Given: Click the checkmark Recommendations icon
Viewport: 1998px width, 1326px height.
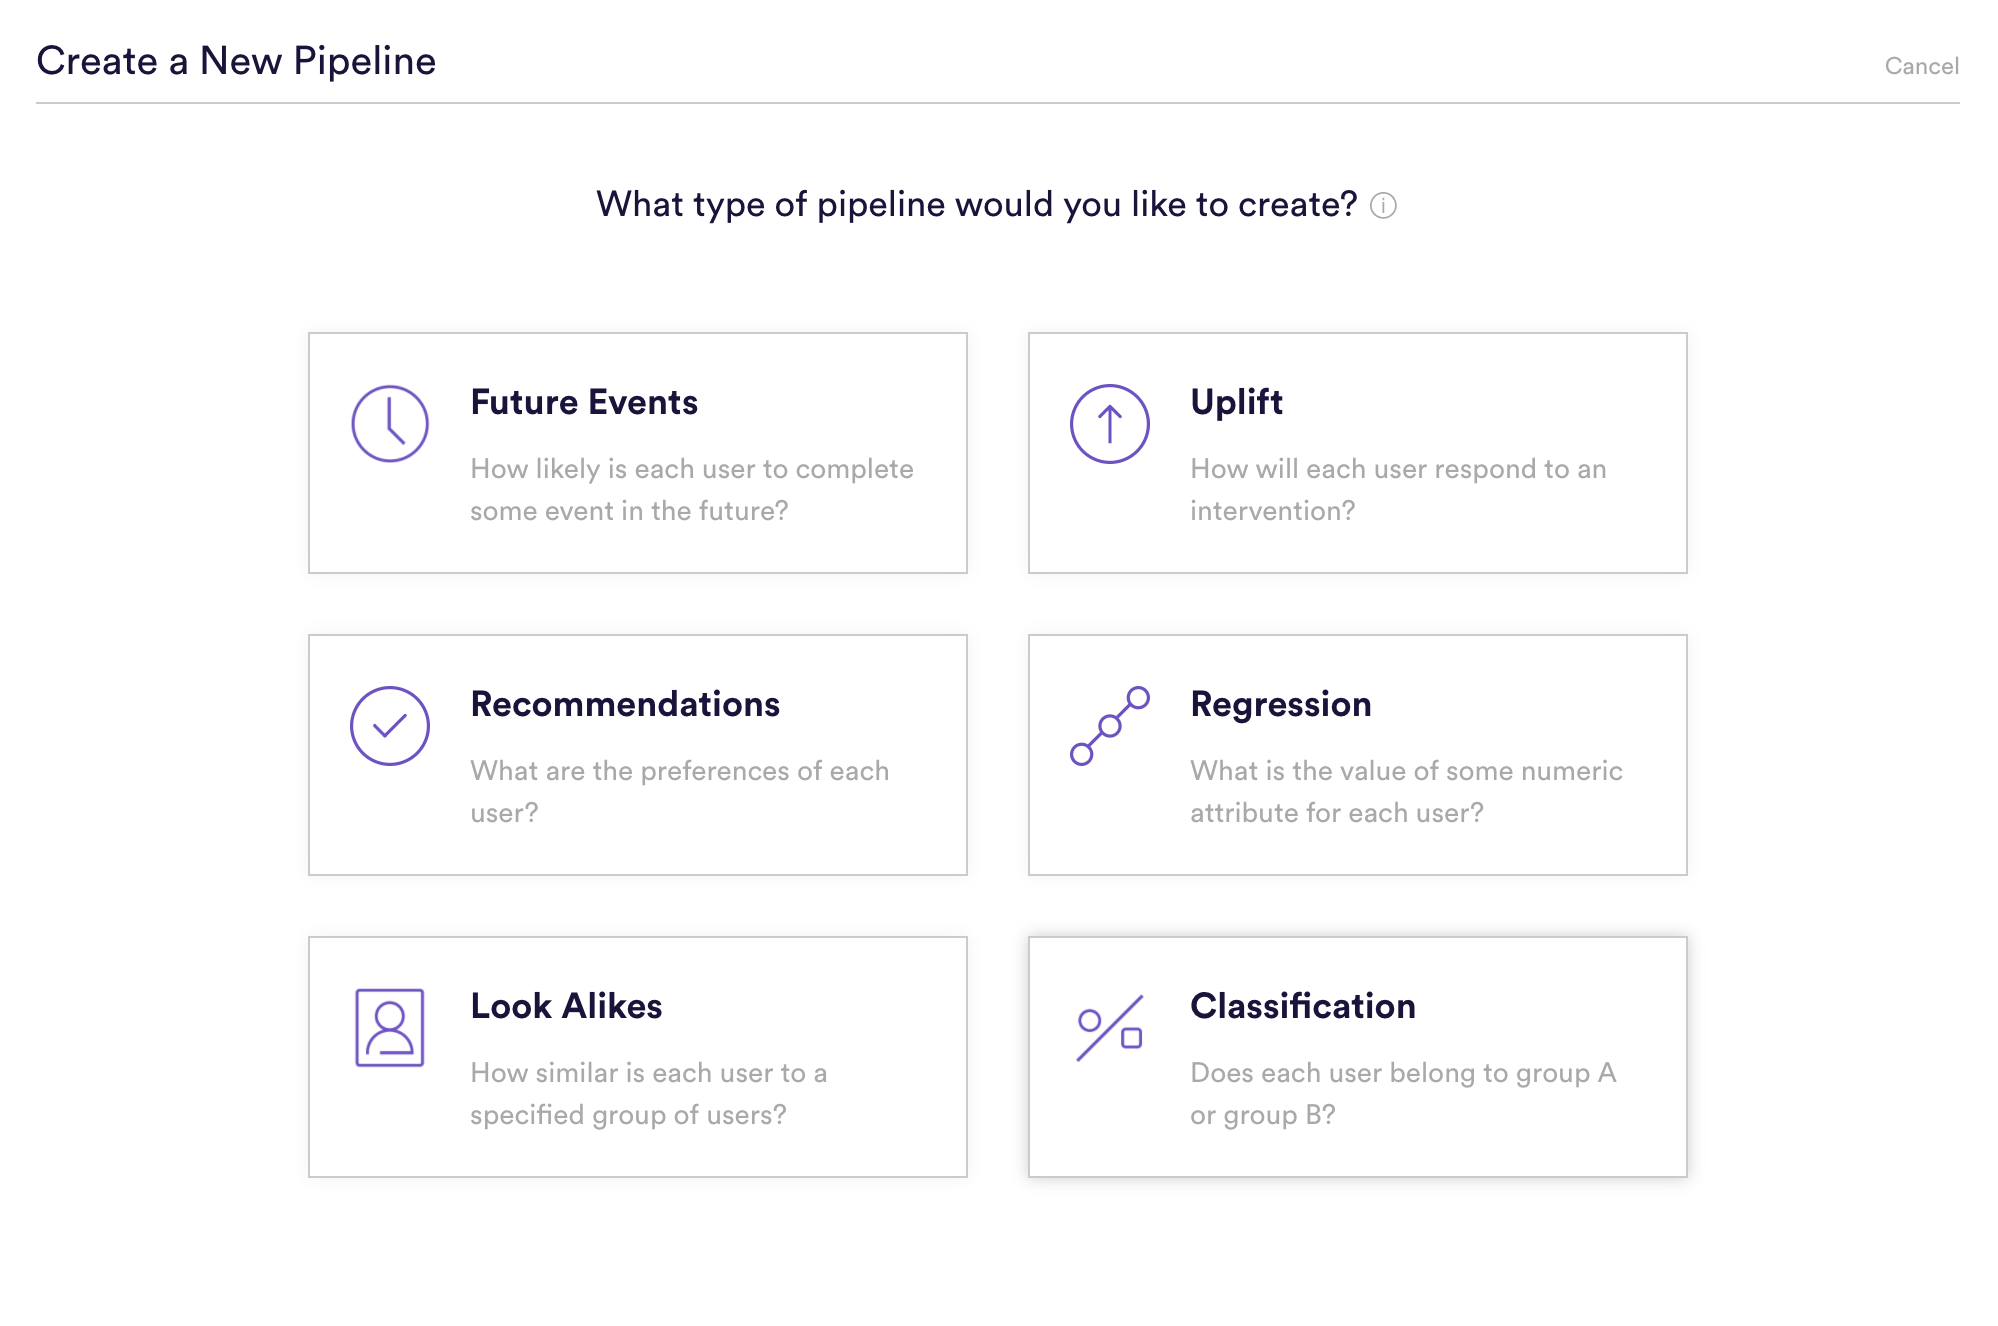Looking at the screenshot, I should 390,726.
